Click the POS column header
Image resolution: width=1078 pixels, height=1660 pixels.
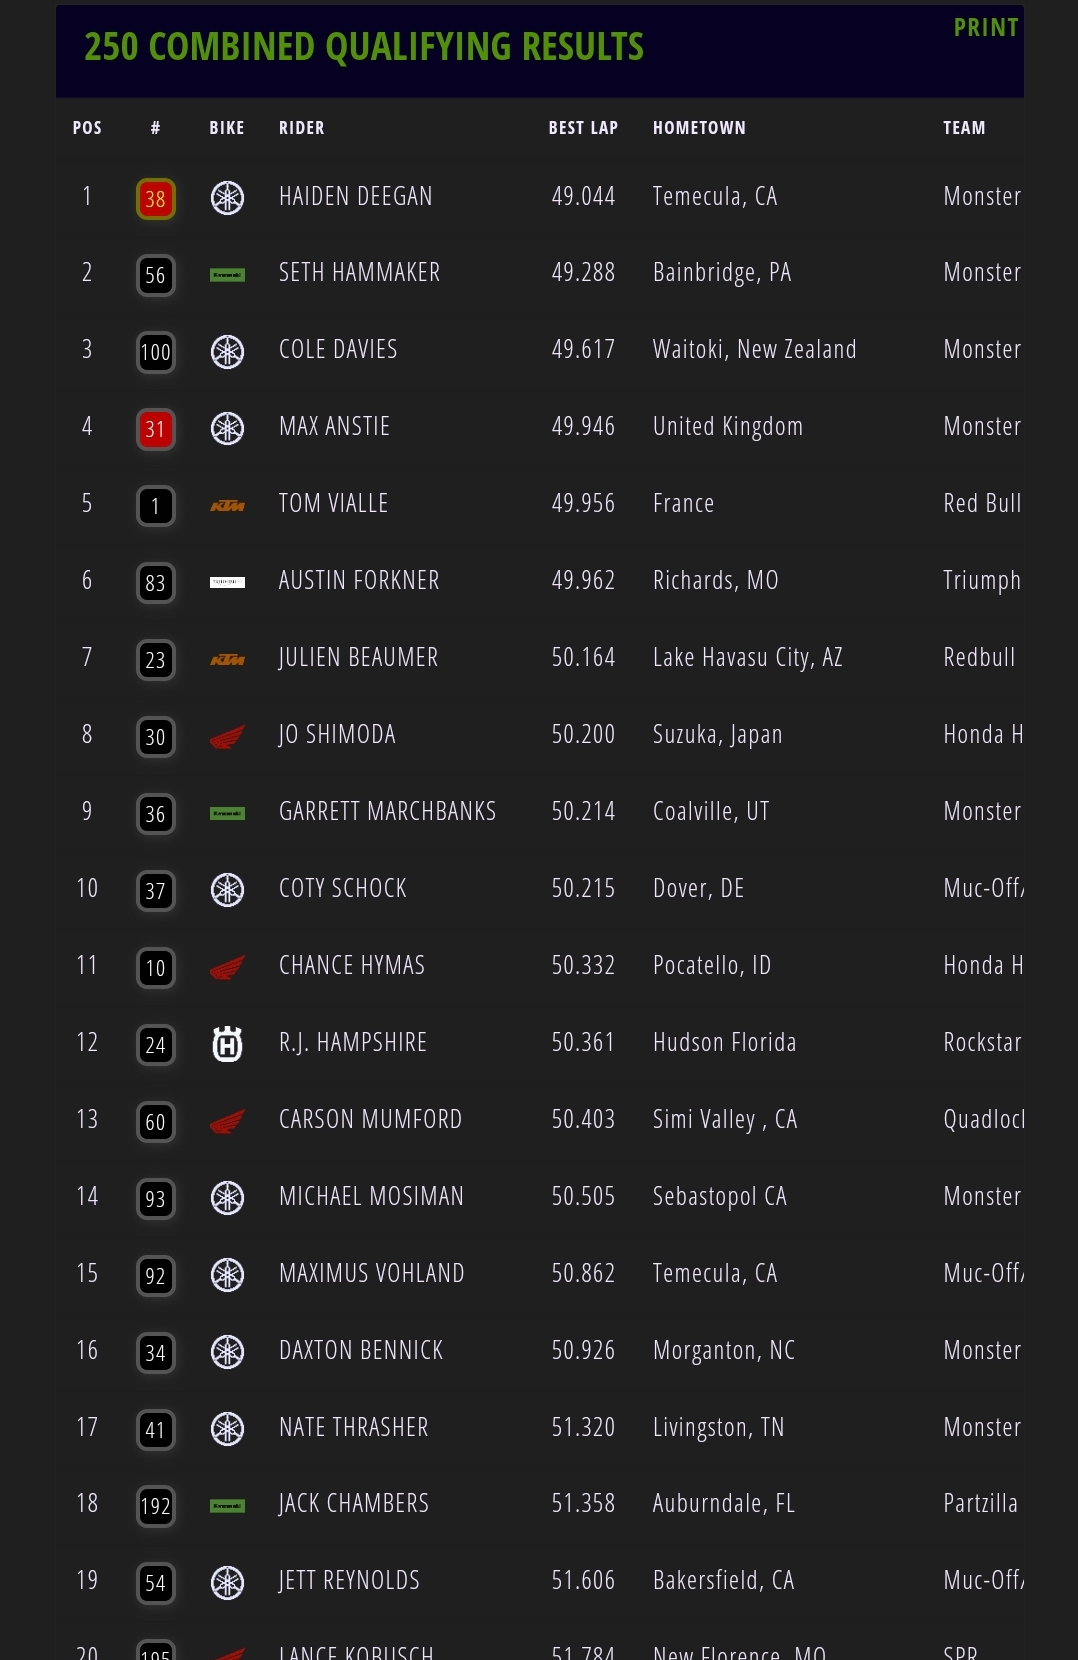(87, 128)
